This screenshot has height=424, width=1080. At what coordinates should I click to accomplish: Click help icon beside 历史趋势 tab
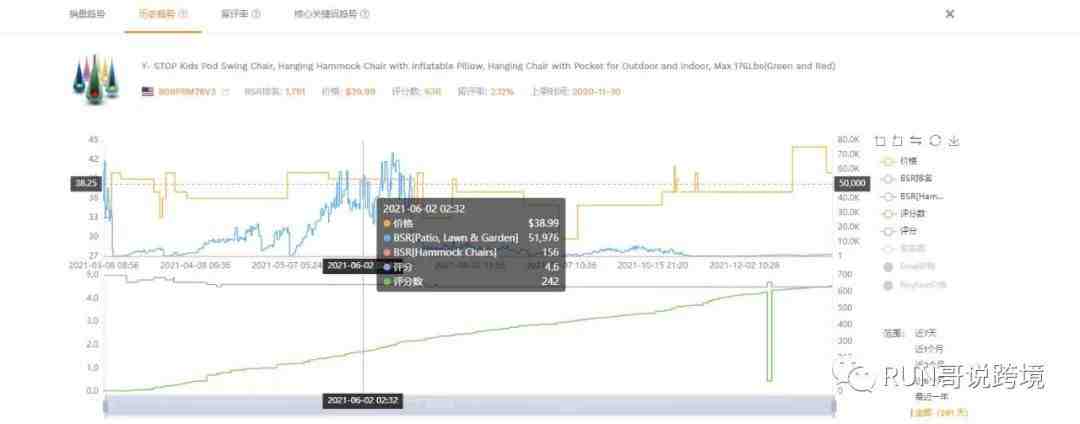coord(184,14)
